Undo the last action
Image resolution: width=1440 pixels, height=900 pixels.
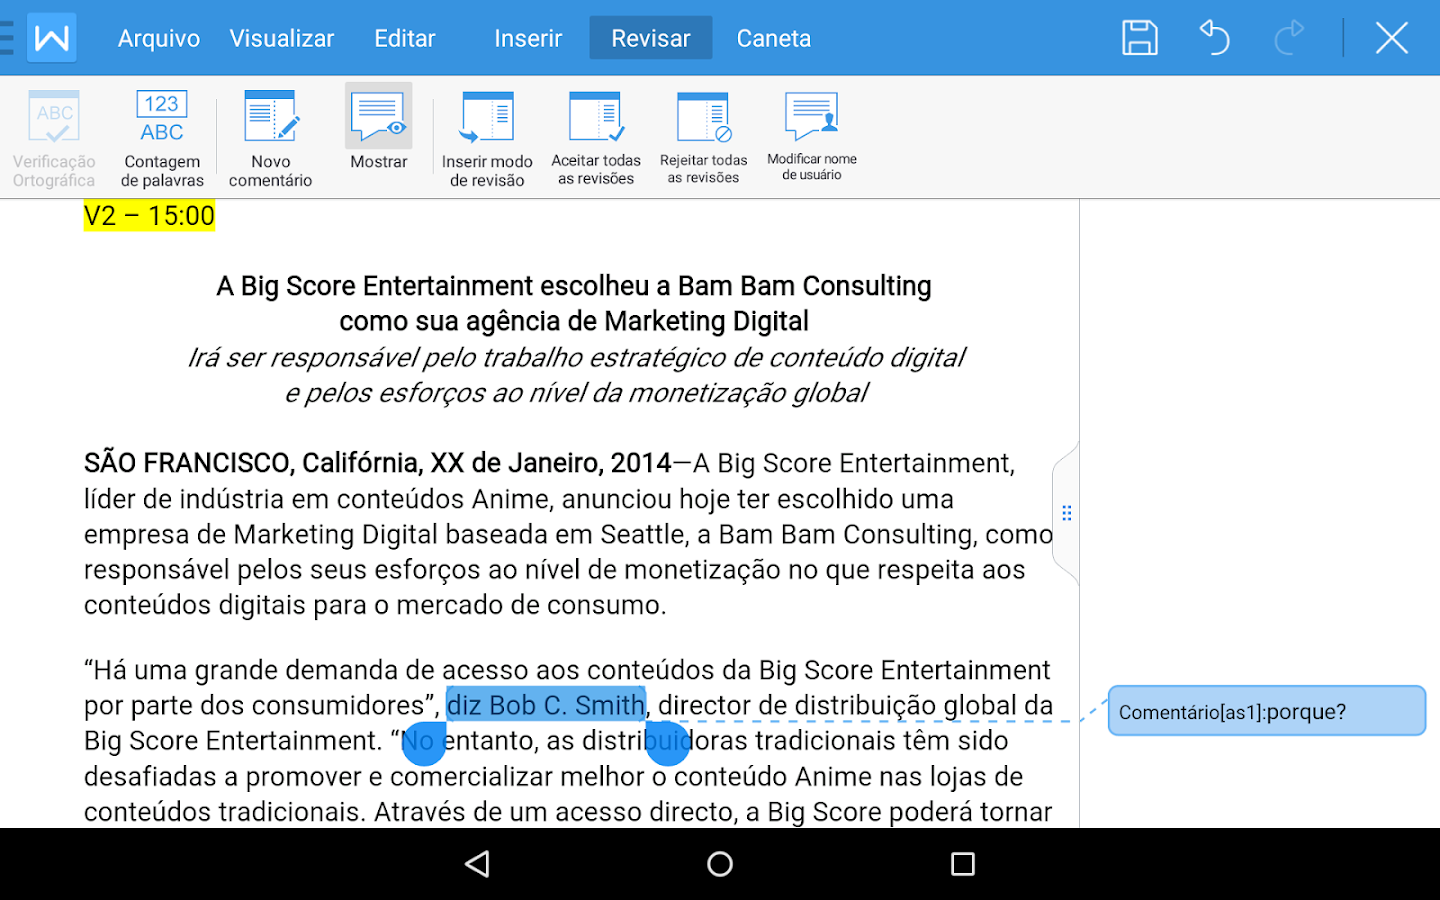(1214, 38)
